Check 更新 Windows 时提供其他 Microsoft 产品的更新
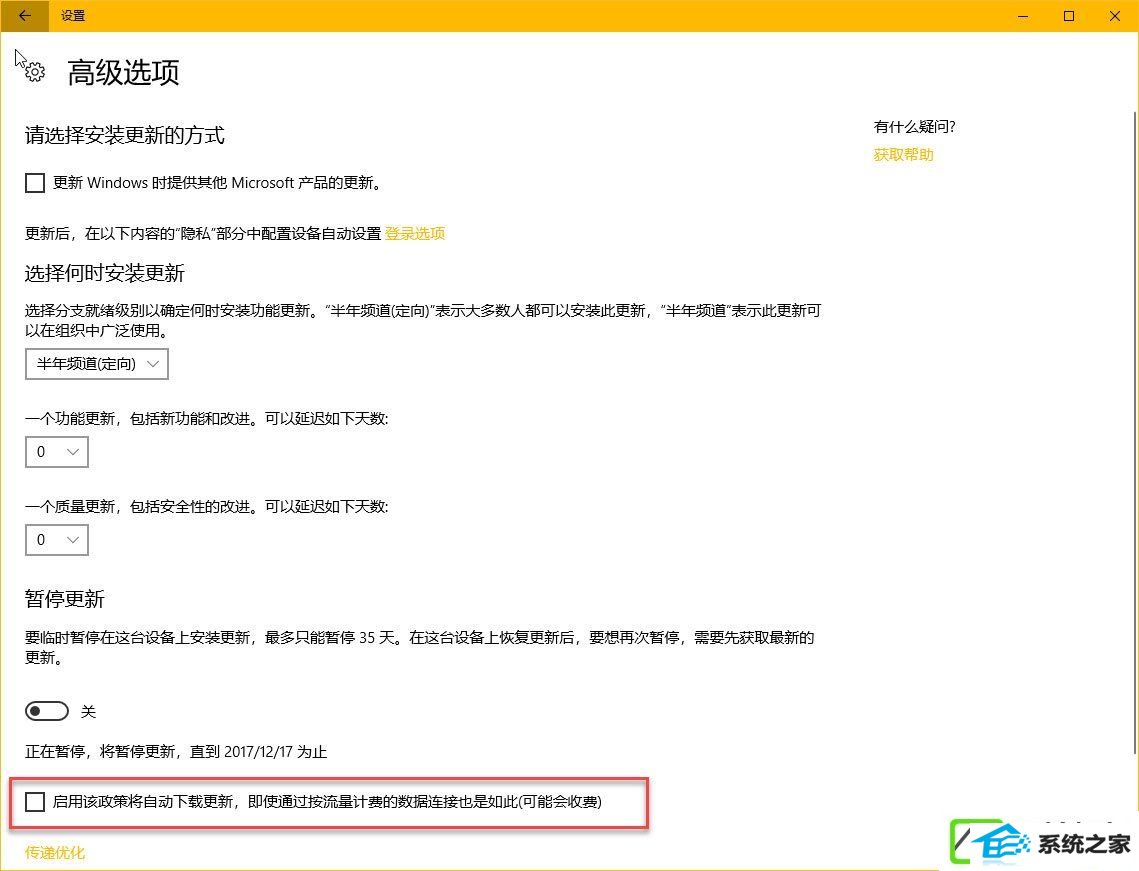The image size is (1139, 871). click(x=35, y=182)
